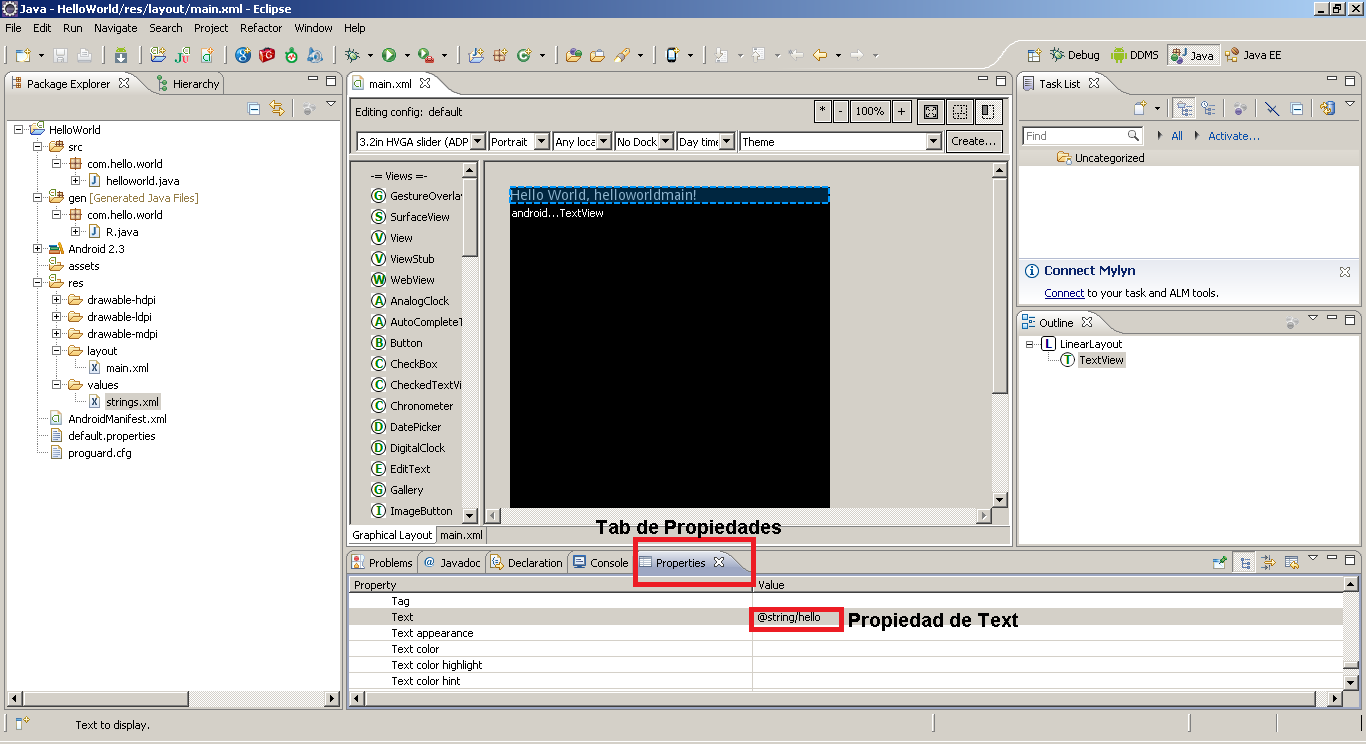
Task: Open the 3.2in HVGA slider device dropdown
Action: pyautogui.click(x=420, y=142)
